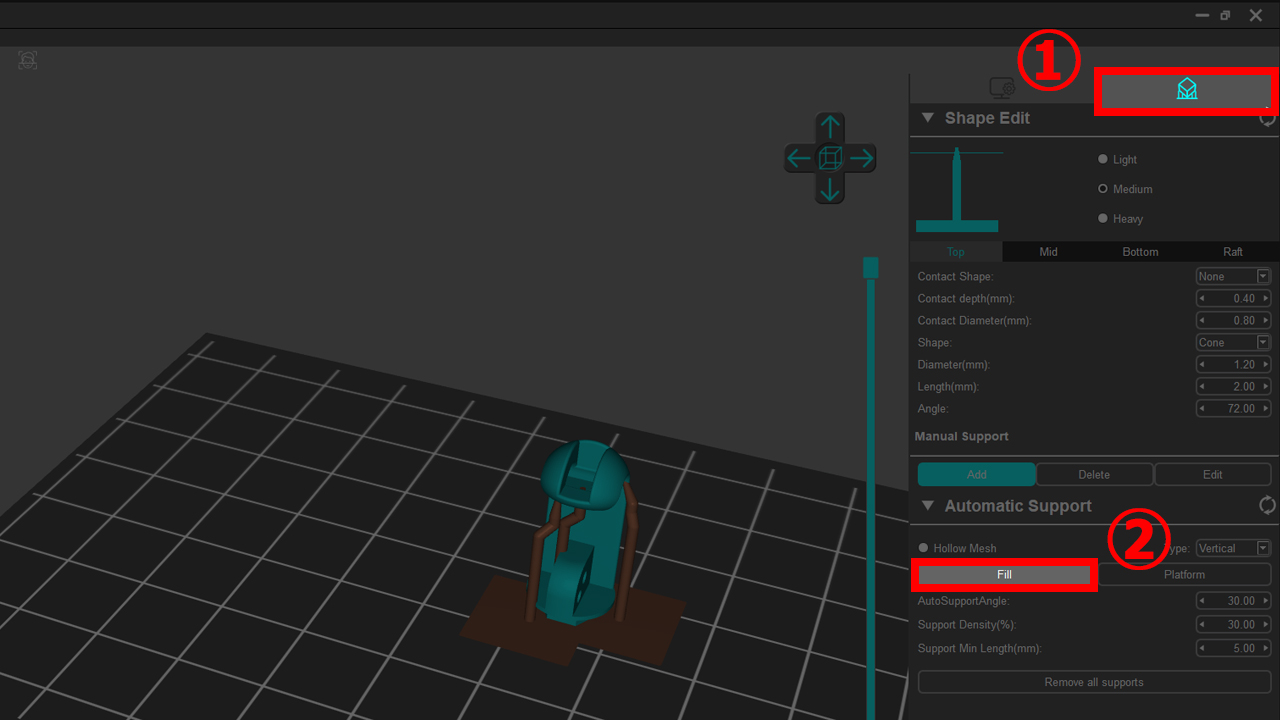
Task: Click the up arrow on view navigator
Action: point(829,128)
